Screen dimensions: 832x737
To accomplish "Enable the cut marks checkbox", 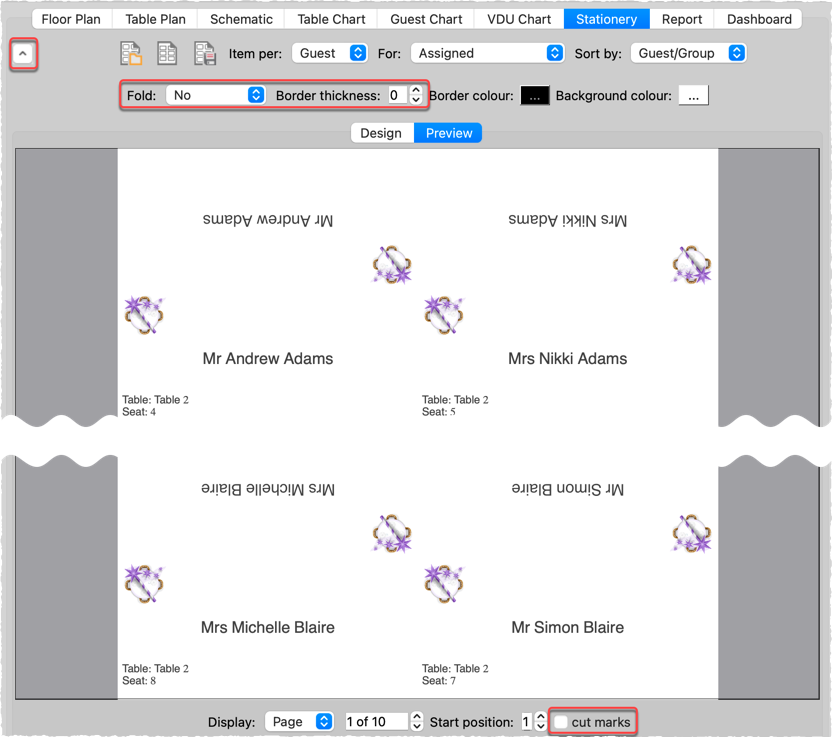I will pyautogui.click(x=562, y=722).
